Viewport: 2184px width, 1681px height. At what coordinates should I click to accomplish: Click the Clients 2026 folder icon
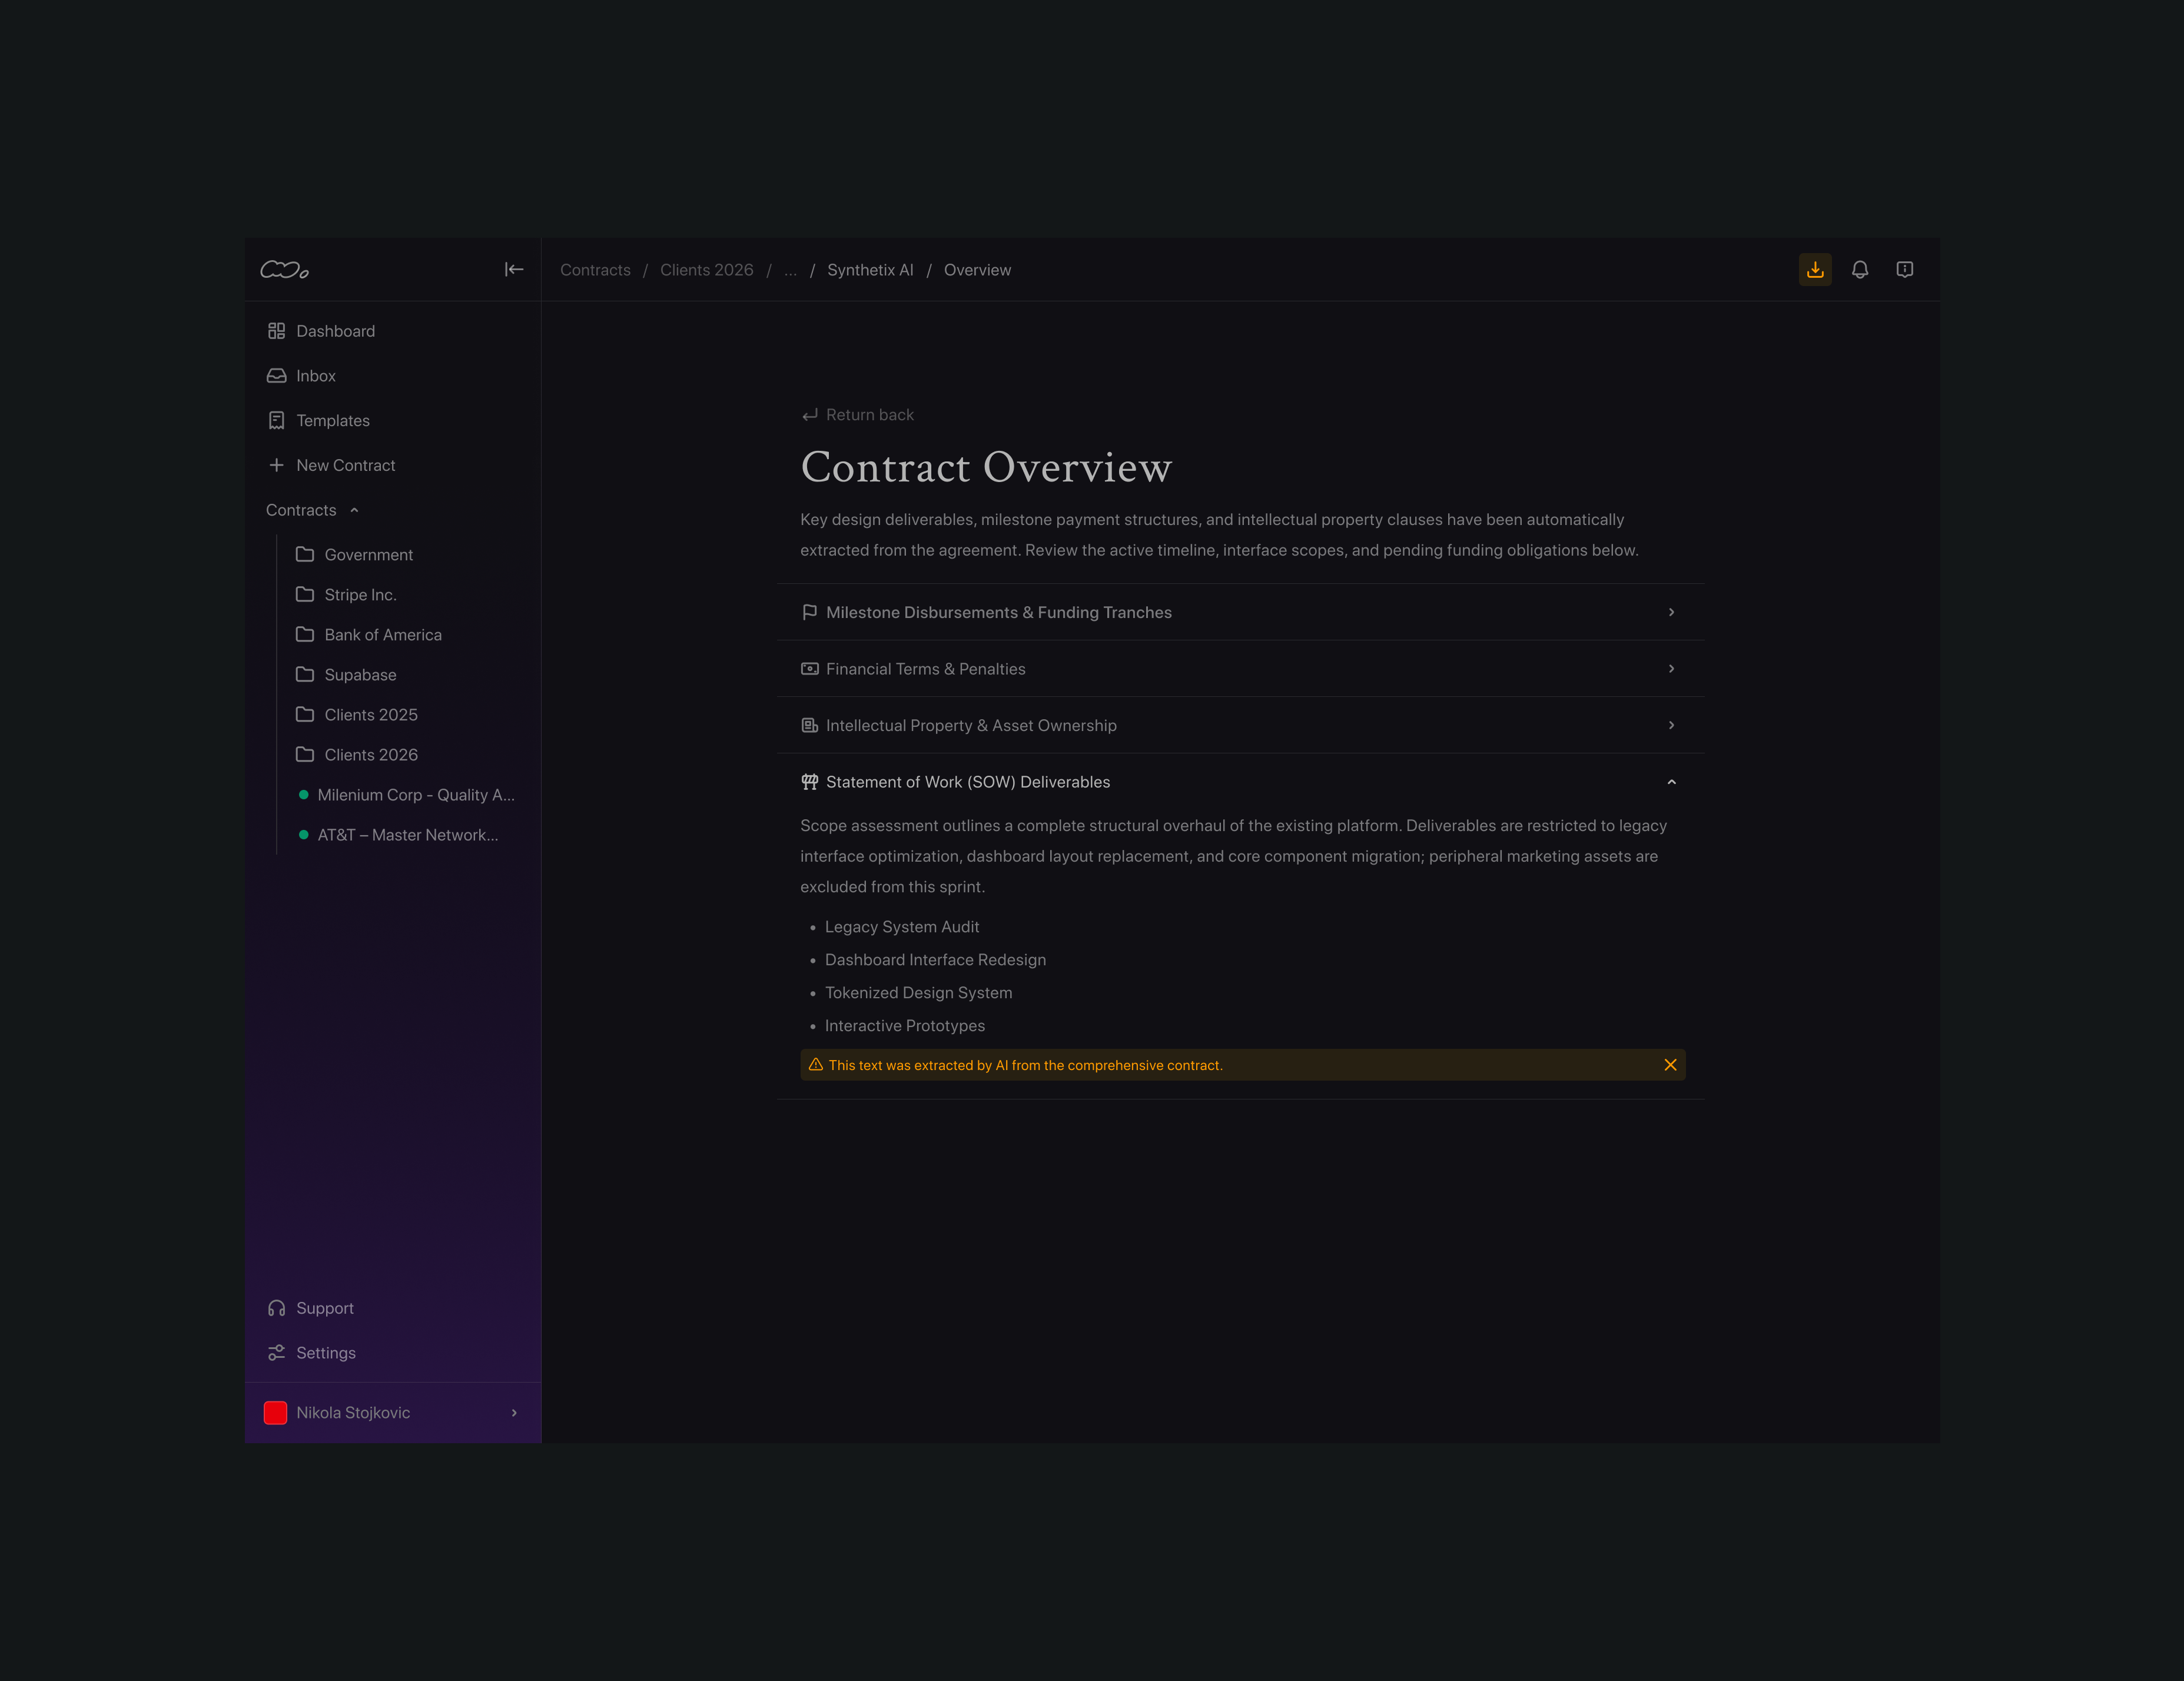[x=305, y=754]
